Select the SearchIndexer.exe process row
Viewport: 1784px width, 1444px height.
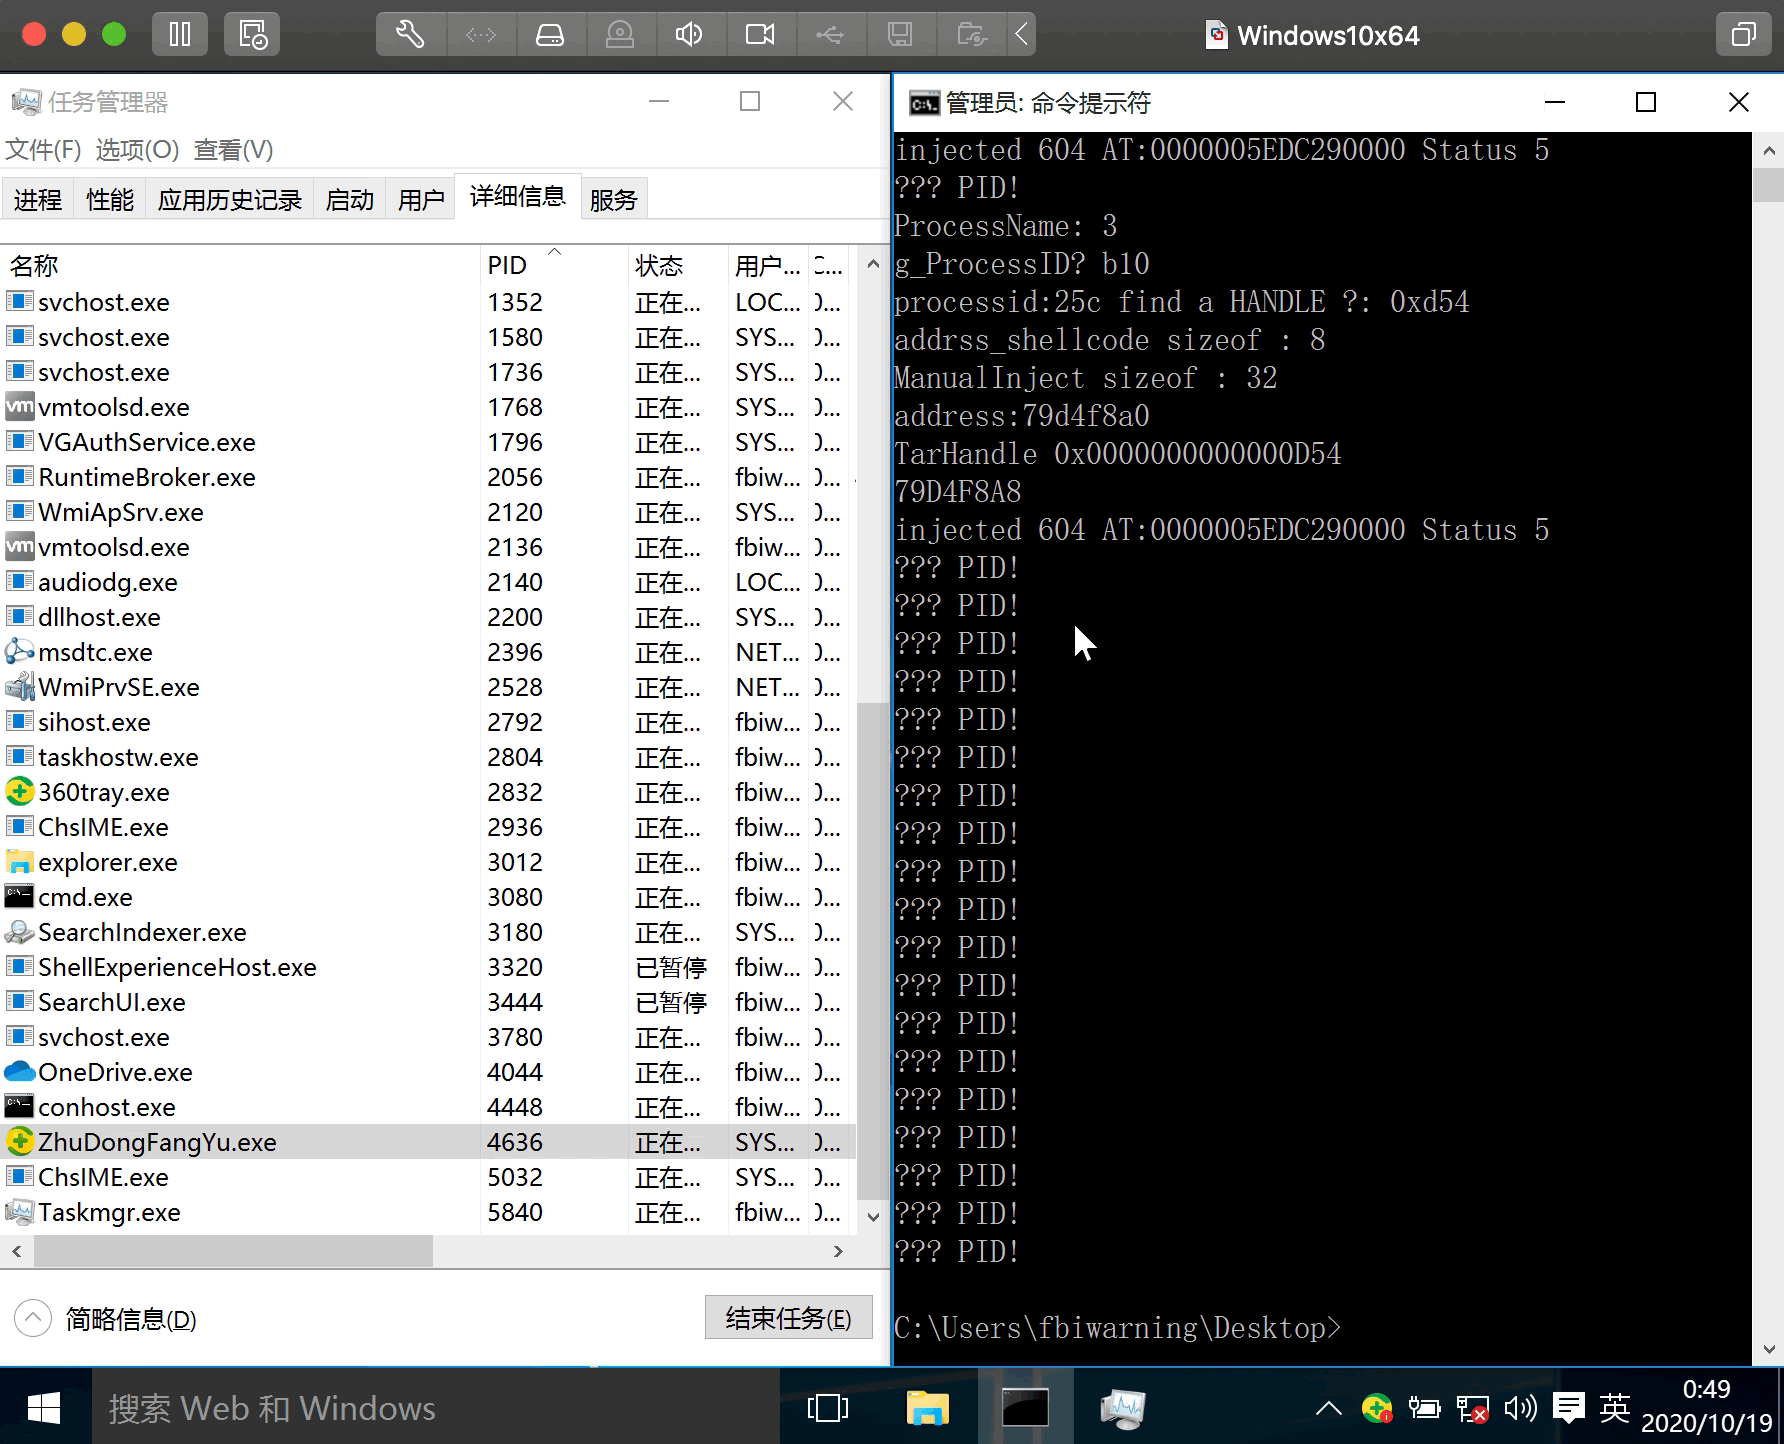tap(428, 932)
